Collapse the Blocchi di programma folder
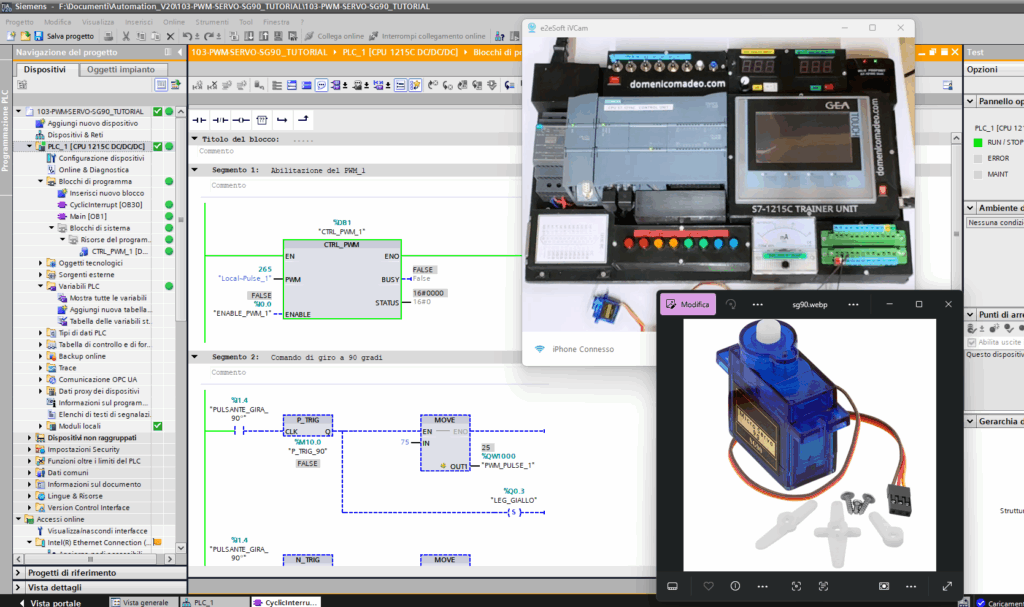This screenshot has width=1024, height=607. (40, 181)
